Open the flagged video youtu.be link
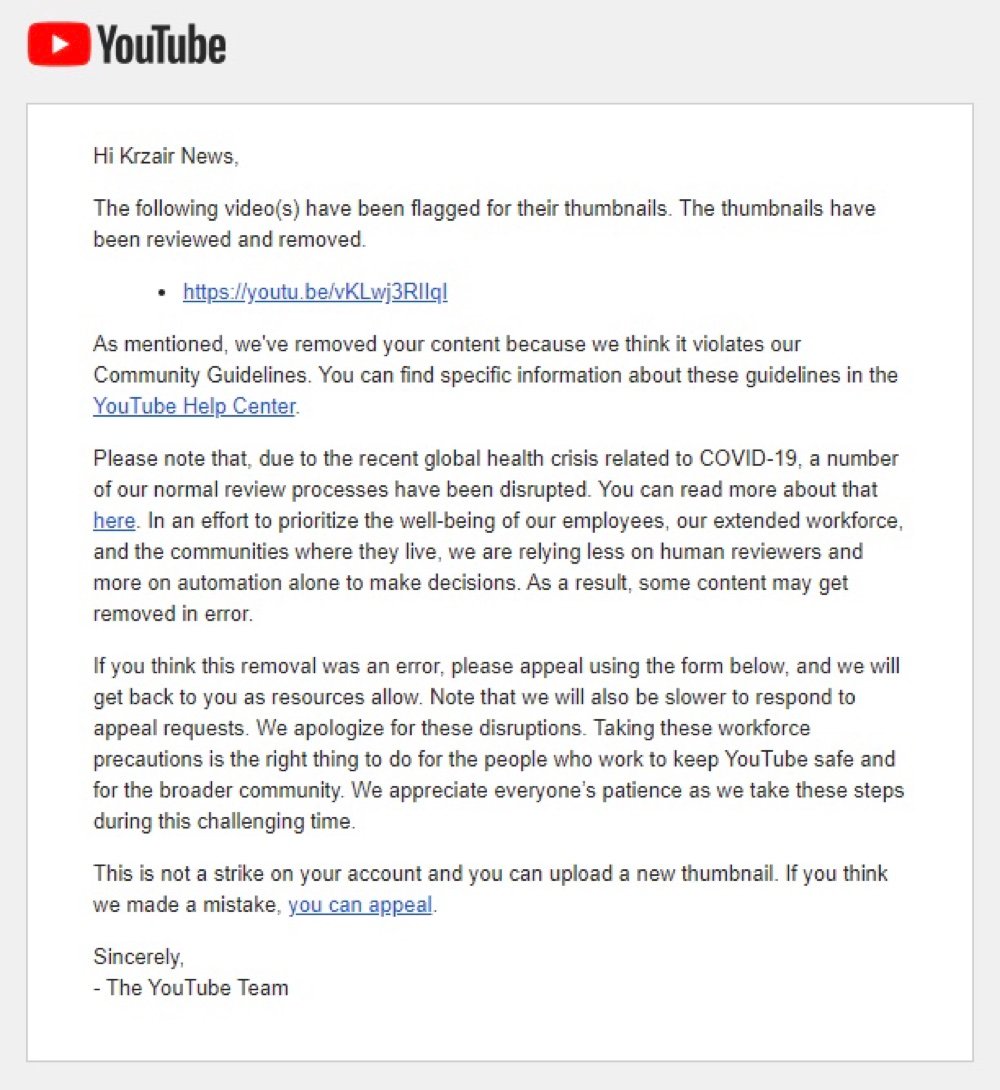1000x1090 pixels. point(315,291)
